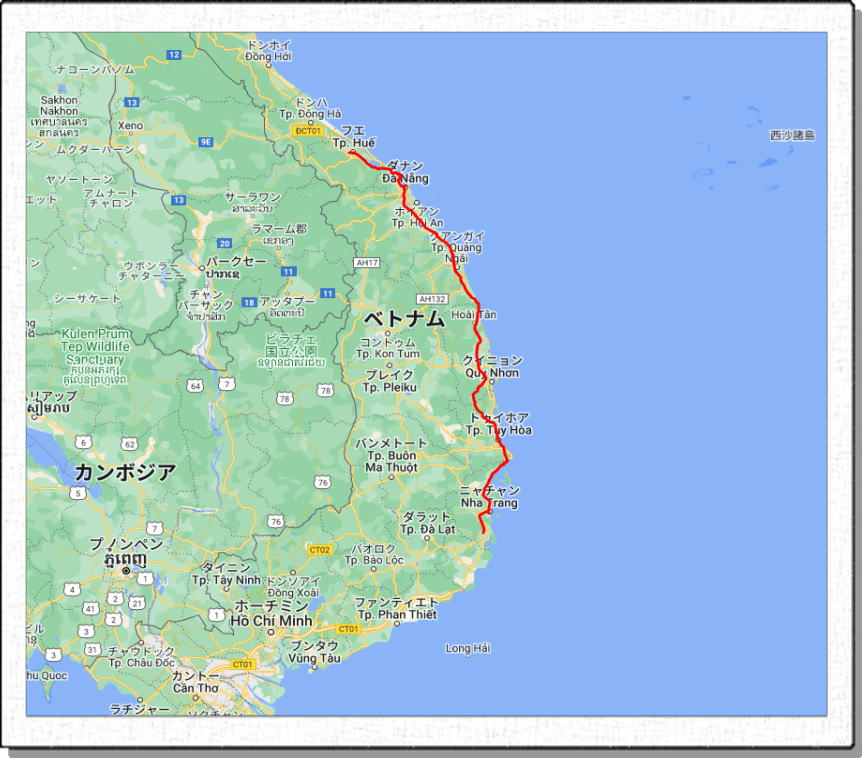
Task: Click the route 64 shield in Cambodia
Action: click(195, 385)
